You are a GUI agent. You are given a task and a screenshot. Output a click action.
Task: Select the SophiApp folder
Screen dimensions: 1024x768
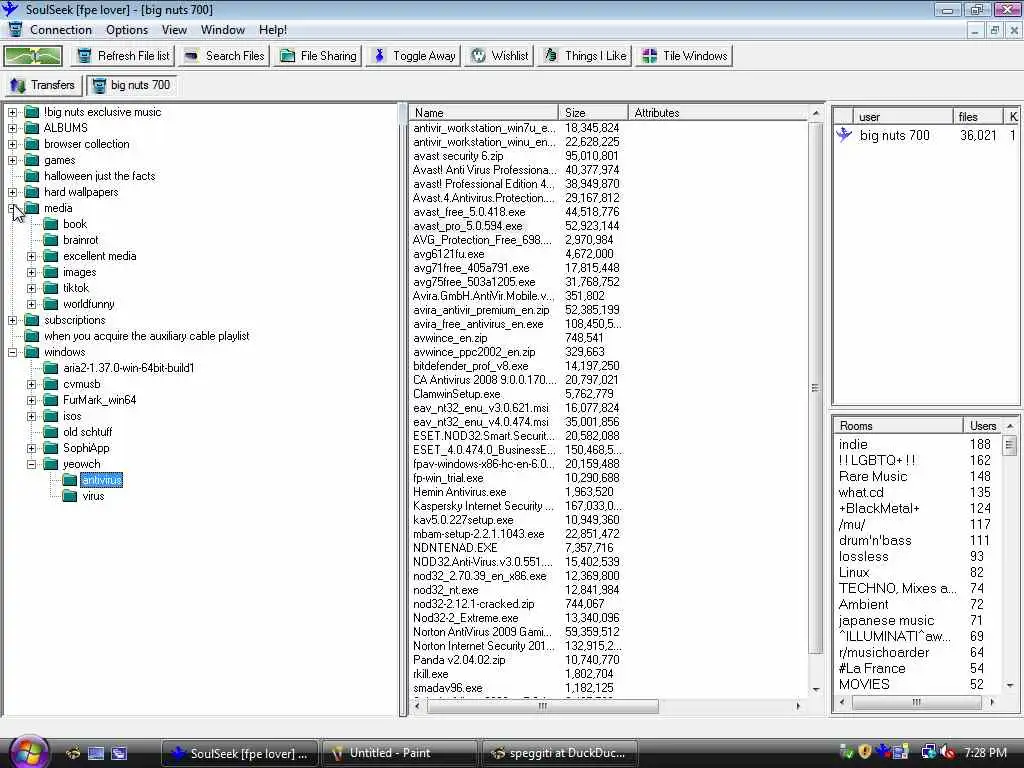[x=86, y=448]
